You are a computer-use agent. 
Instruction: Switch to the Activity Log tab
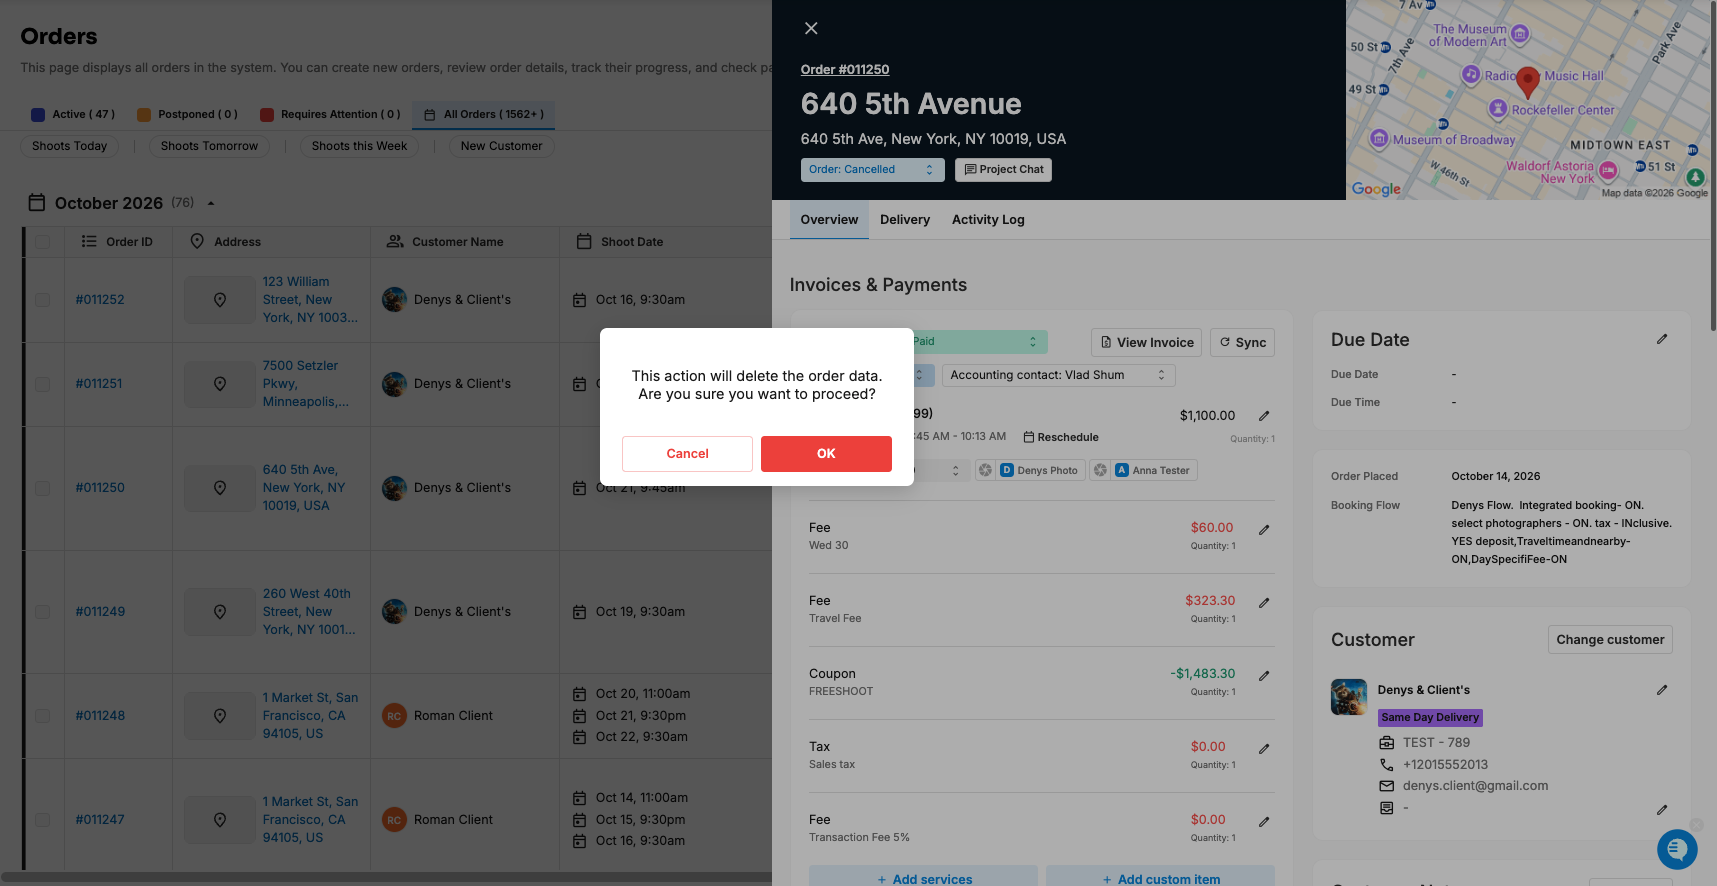pyautogui.click(x=988, y=220)
